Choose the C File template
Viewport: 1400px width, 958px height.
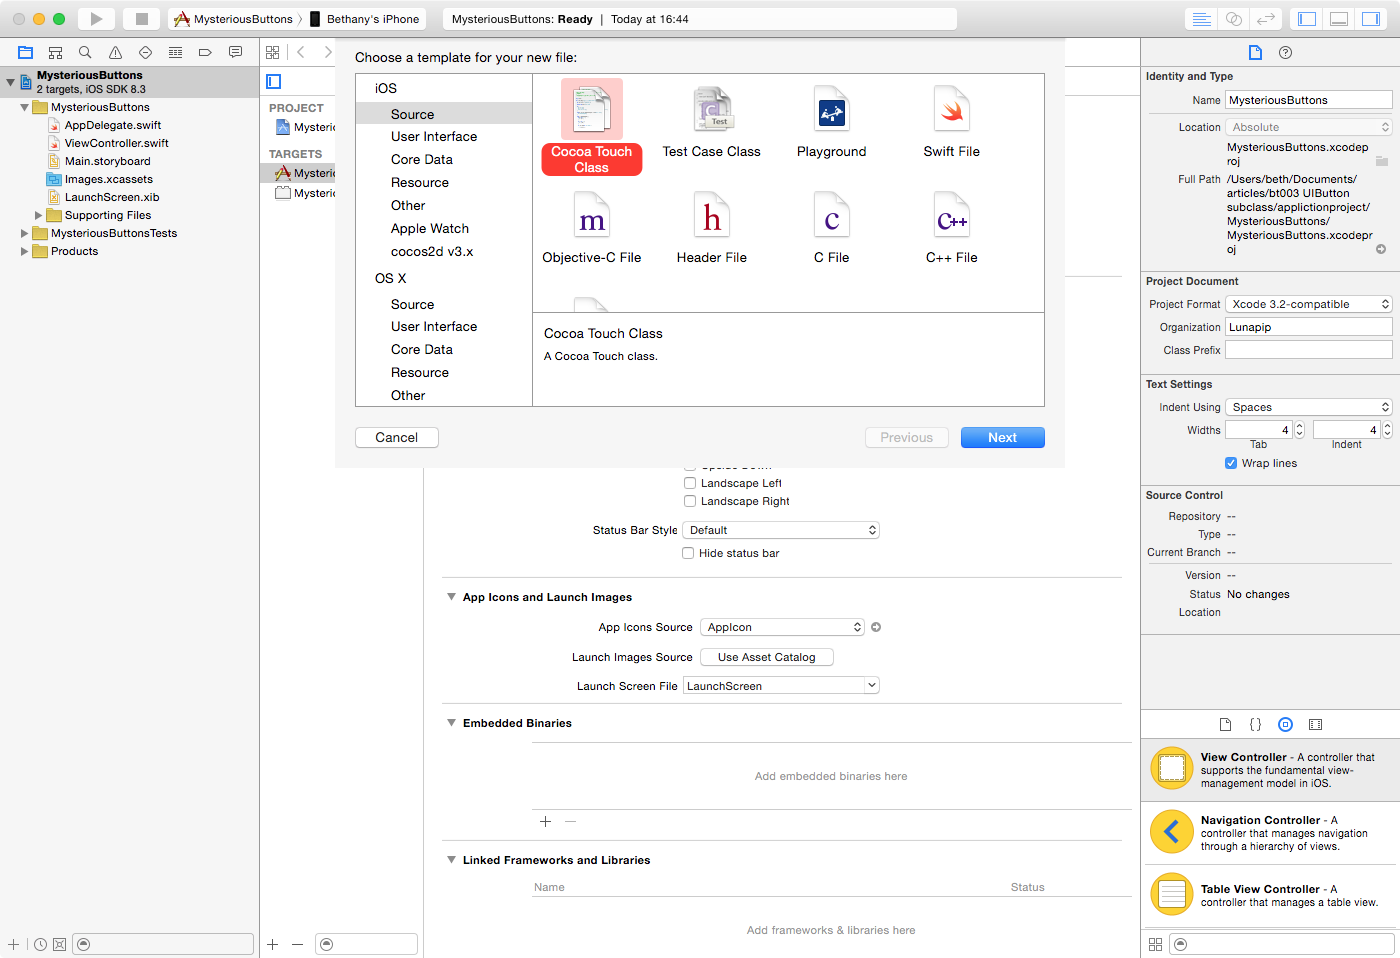pyautogui.click(x=832, y=229)
